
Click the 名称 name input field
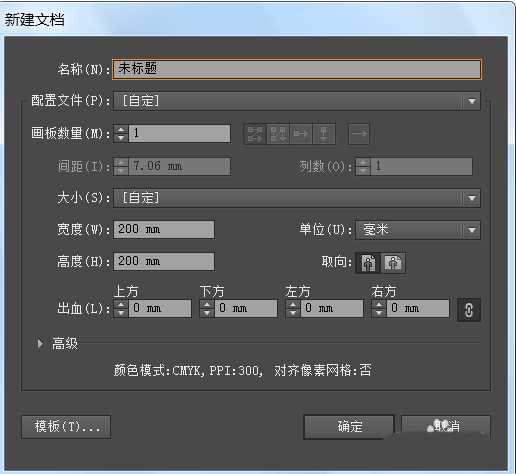pos(297,69)
